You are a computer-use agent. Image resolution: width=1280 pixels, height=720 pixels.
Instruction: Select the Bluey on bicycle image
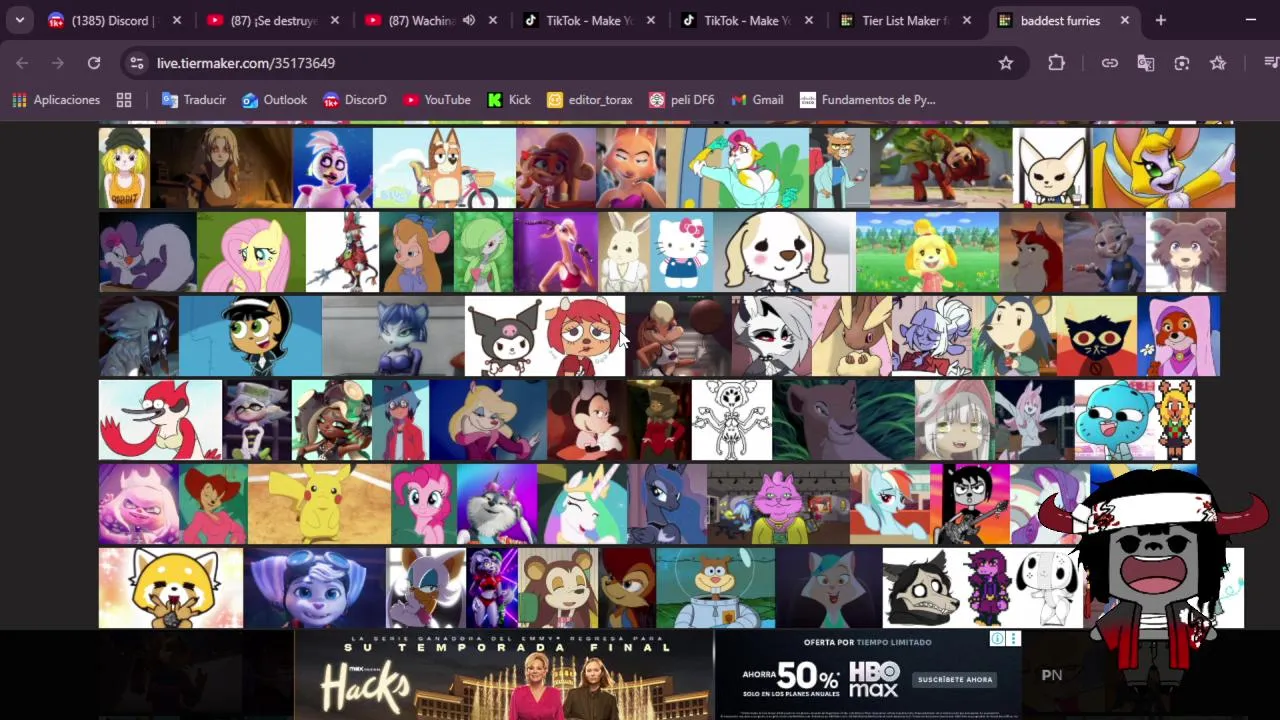(x=444, y=168)
